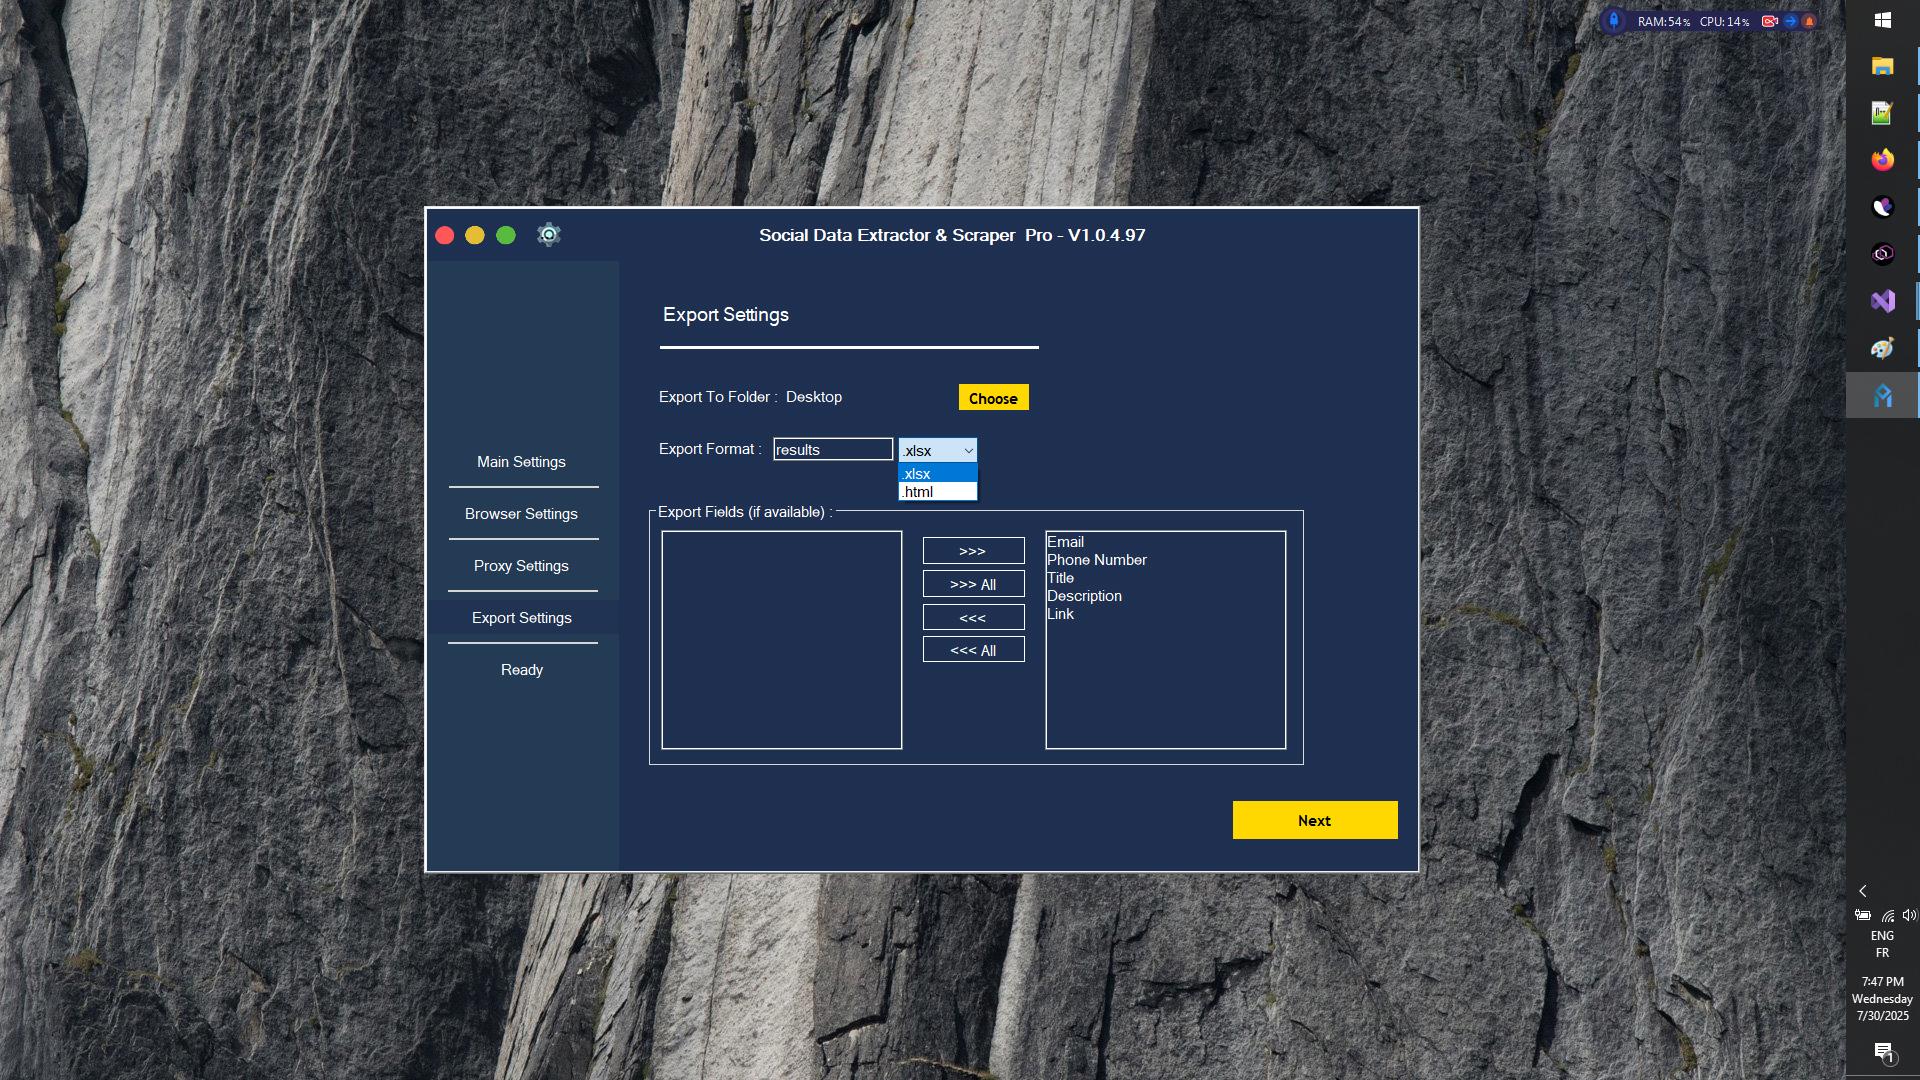
Task: Switch to Proxy Settings section
Action: [521, 565]
